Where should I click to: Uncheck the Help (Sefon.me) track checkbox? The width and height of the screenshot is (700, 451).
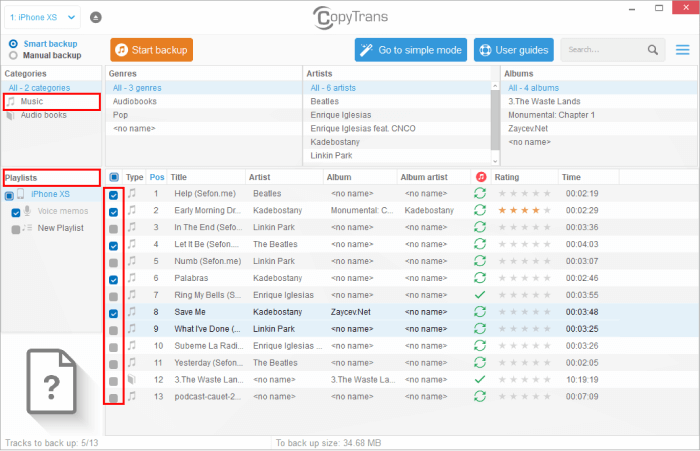[x=113, y=195]
